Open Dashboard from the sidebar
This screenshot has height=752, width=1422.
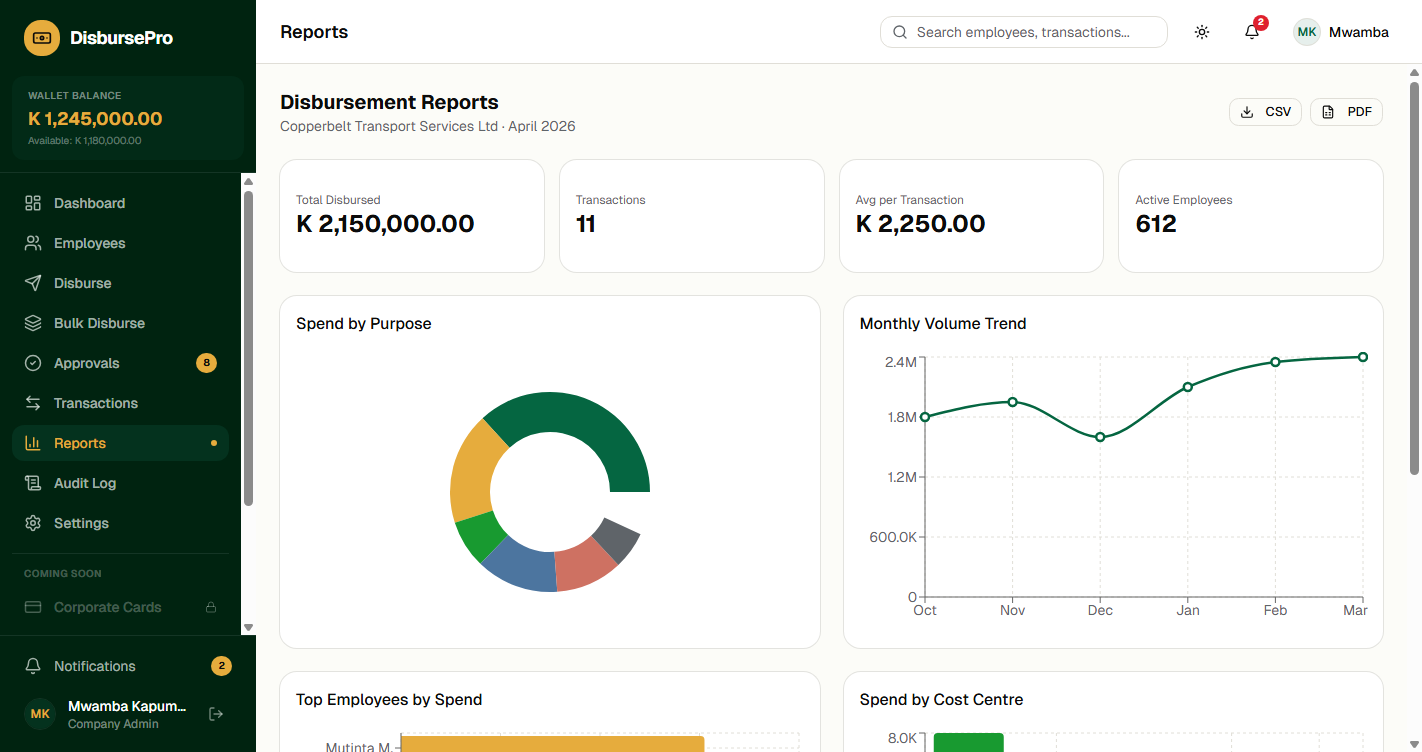point(120,203)
